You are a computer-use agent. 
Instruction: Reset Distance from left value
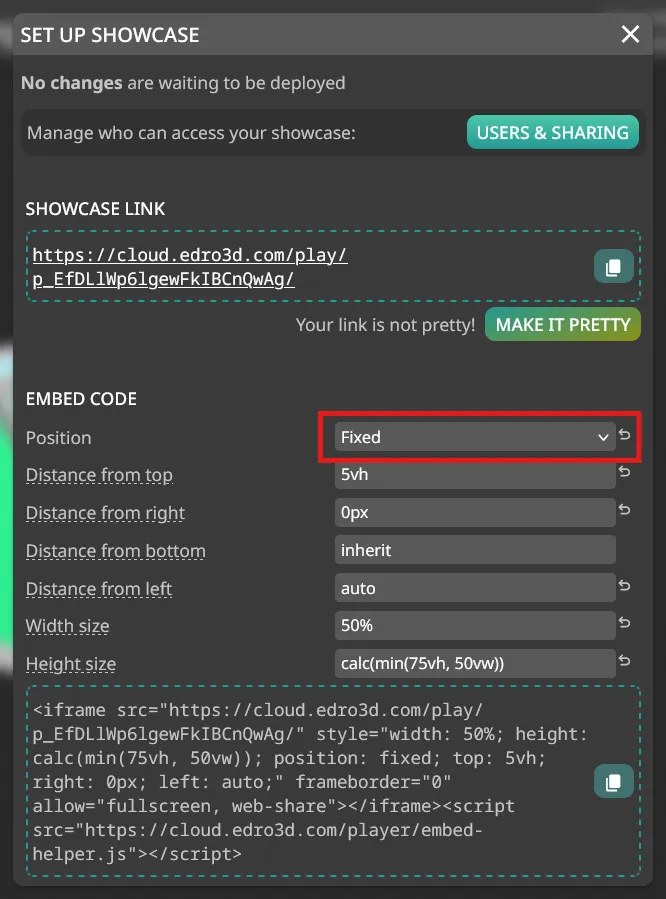[625, 585]
